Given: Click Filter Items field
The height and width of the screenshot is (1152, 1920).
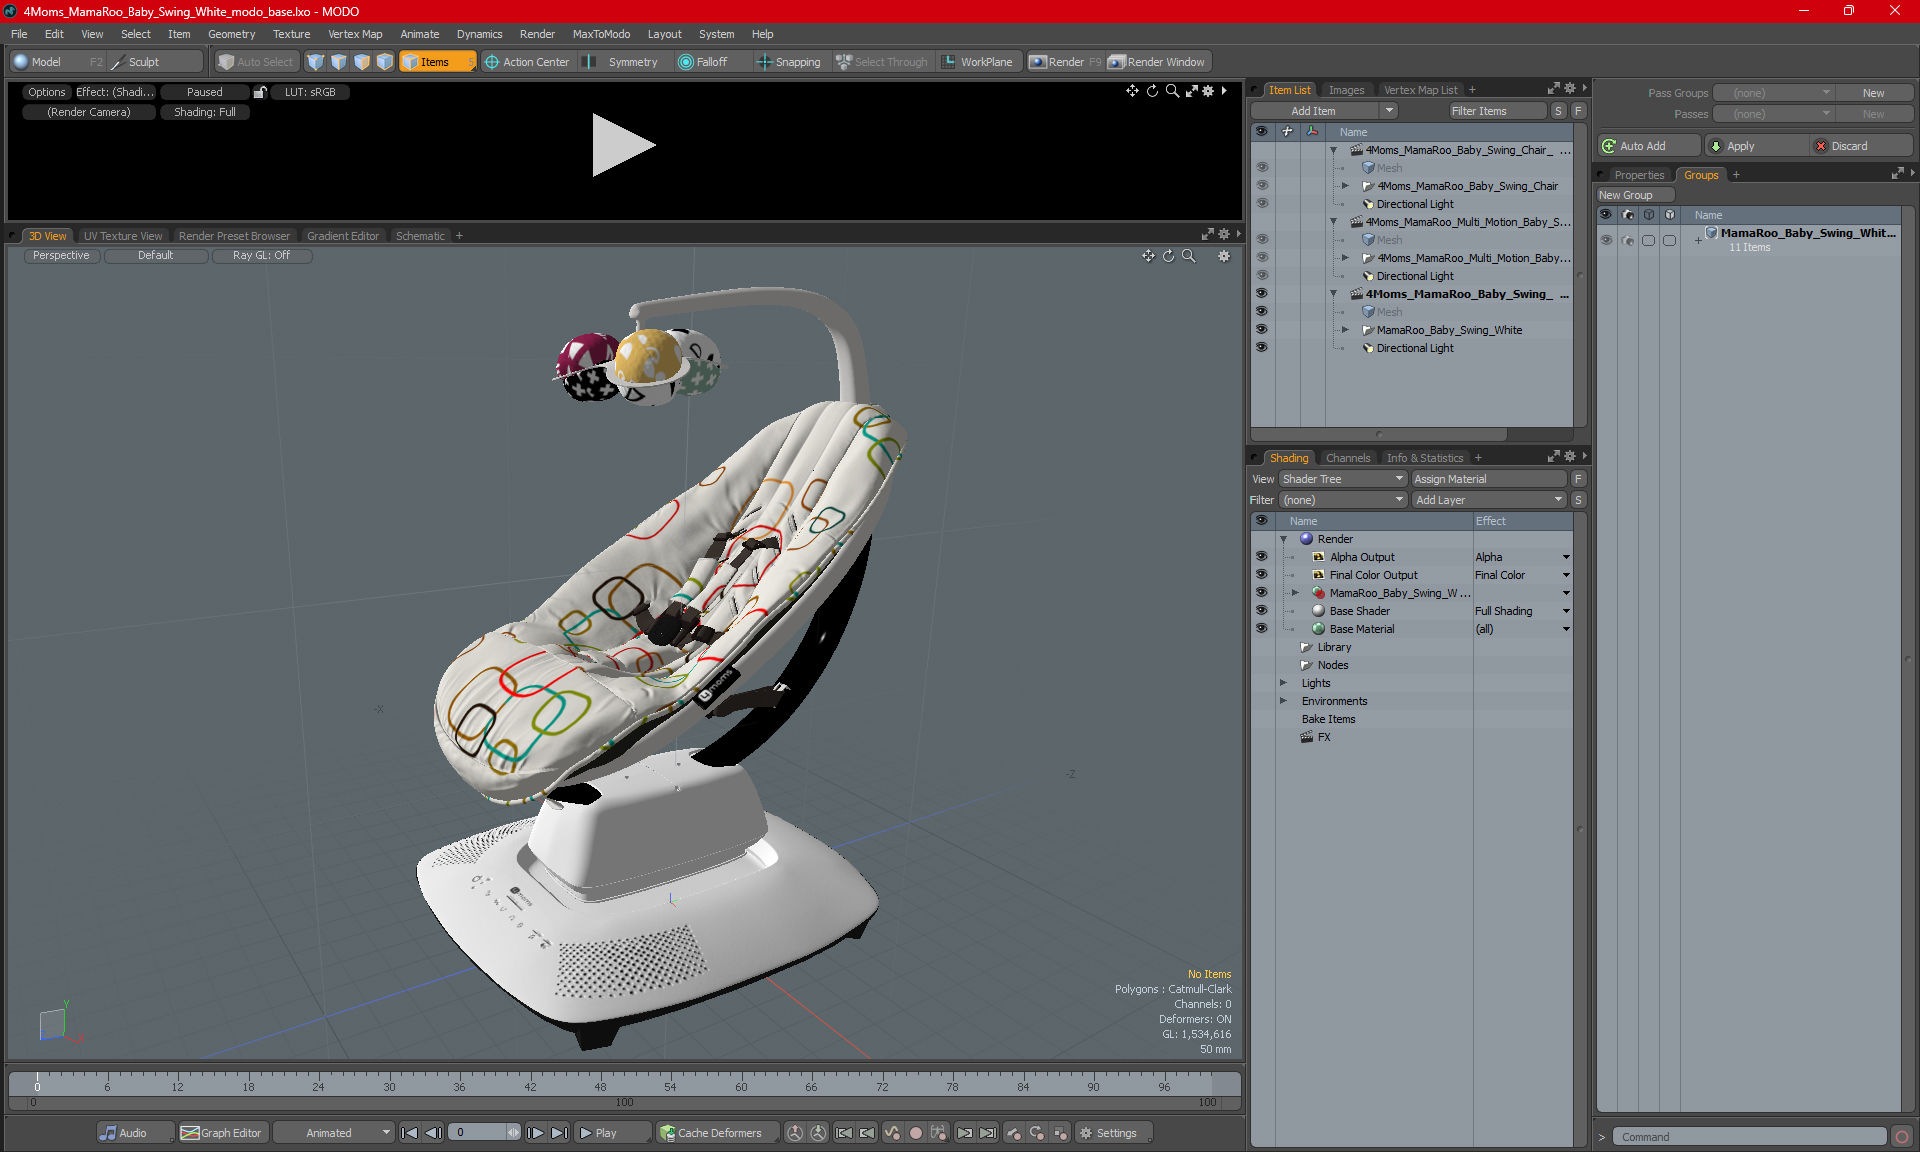Looking at the screenshot, I should coord(1496,111).
